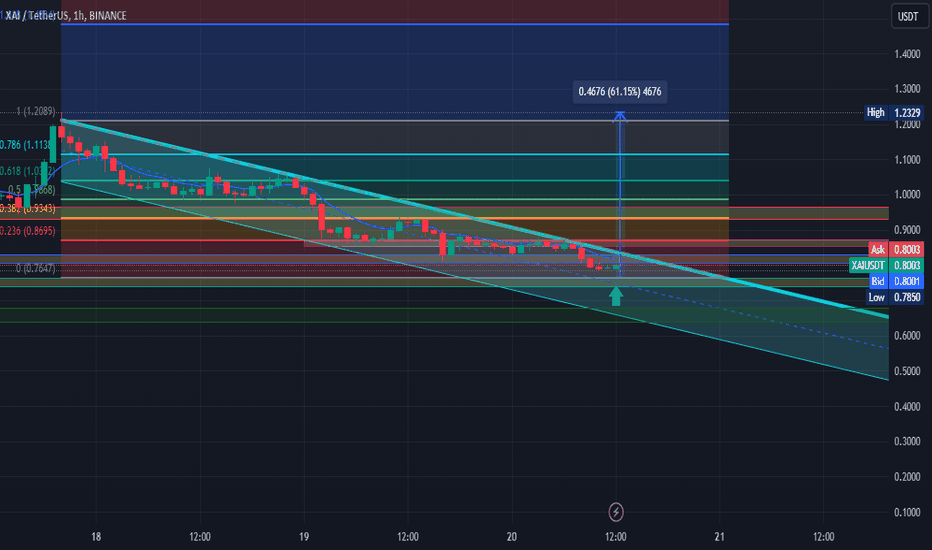This screenshot has height=550, width=932.
Task: Select the 0.236 (0.8695) Fibonacci label
Action: [x=27, y=231]
